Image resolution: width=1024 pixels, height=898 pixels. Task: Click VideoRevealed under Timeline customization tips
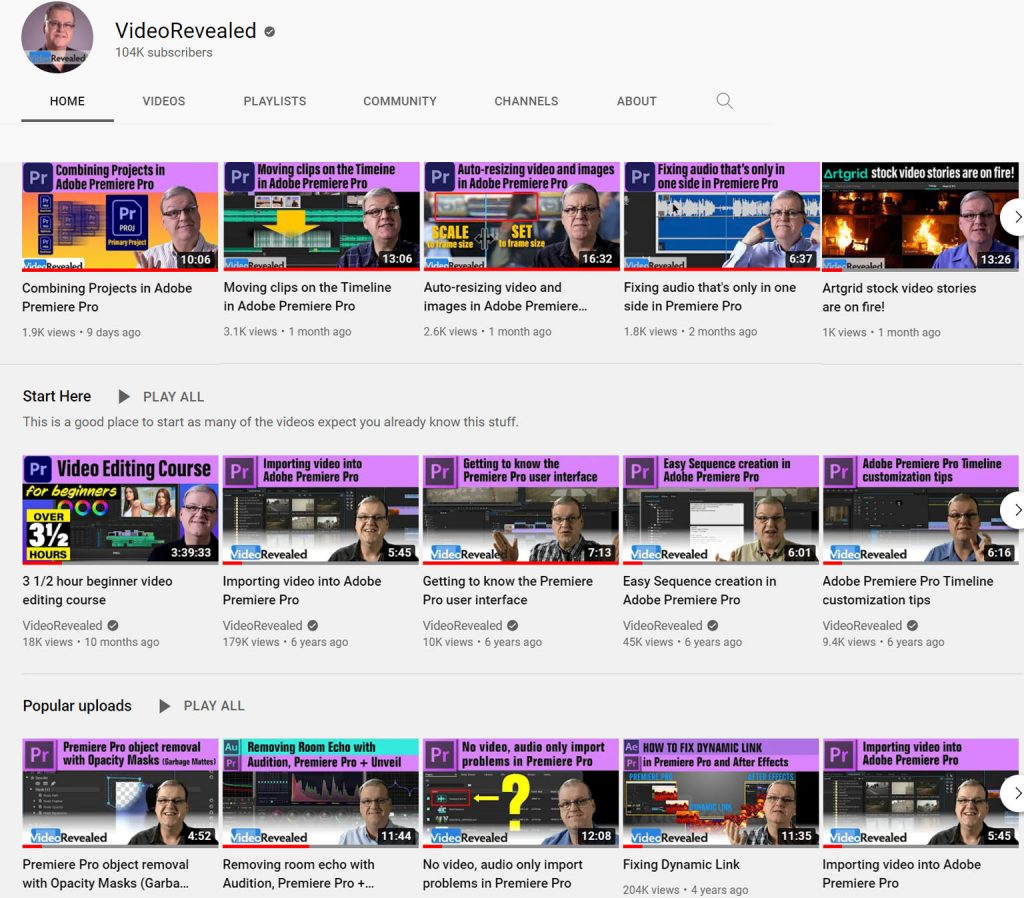click(x=862, y=626)
